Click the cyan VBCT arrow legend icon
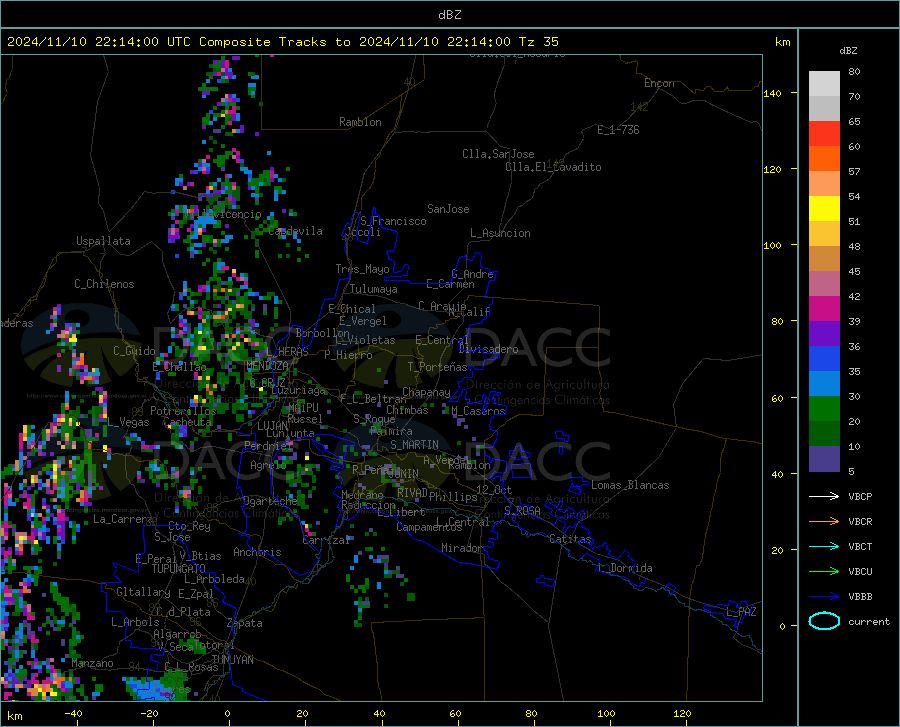 (x=824, y=546)
